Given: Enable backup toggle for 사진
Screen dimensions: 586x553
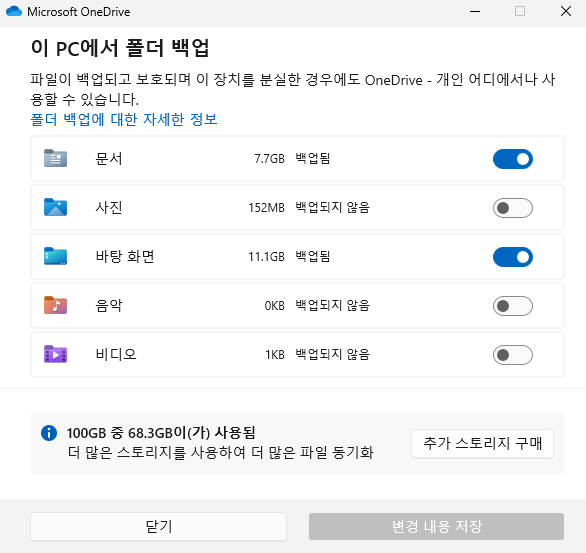Looking at the screenshot, I should [x=513, y=208].
